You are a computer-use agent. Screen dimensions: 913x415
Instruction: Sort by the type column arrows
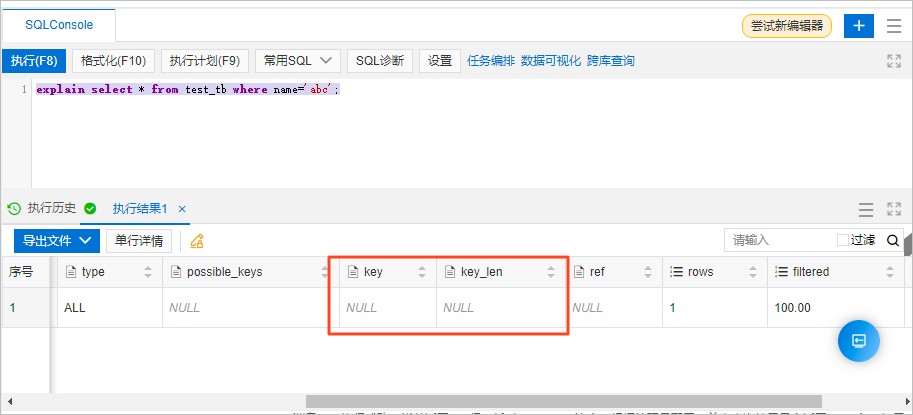[x=148, y=272]
